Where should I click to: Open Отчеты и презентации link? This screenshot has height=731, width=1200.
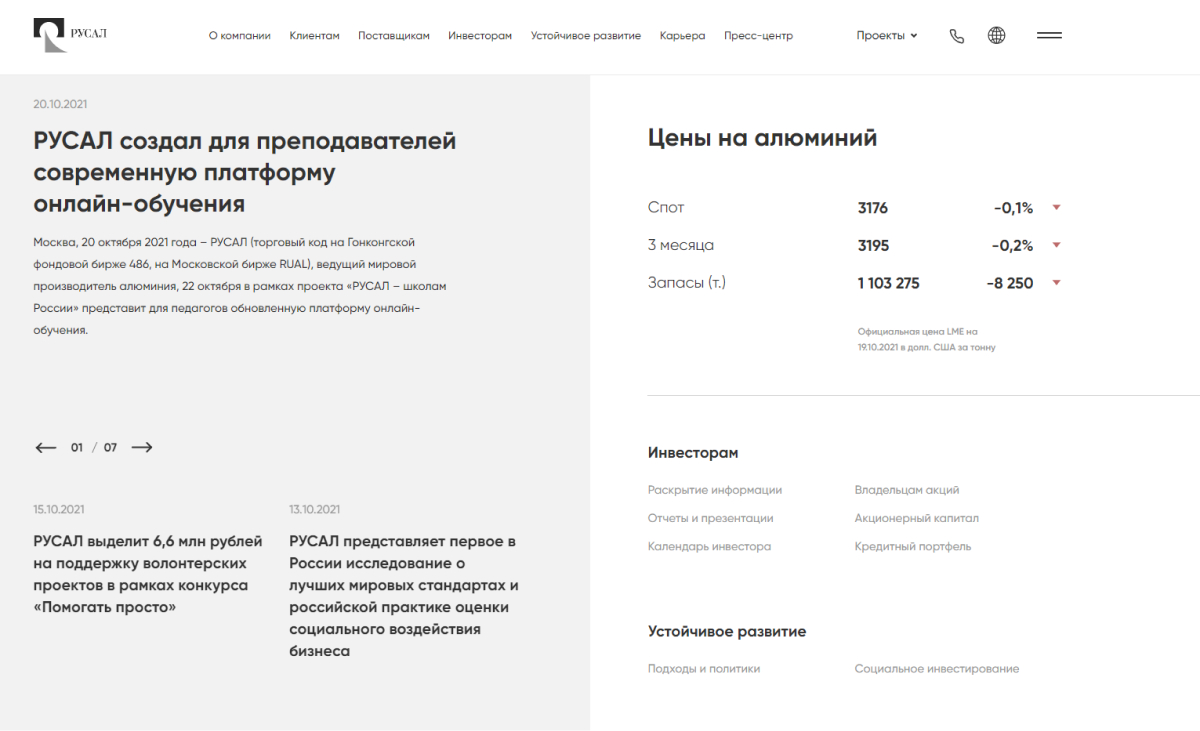coord(711,518)
